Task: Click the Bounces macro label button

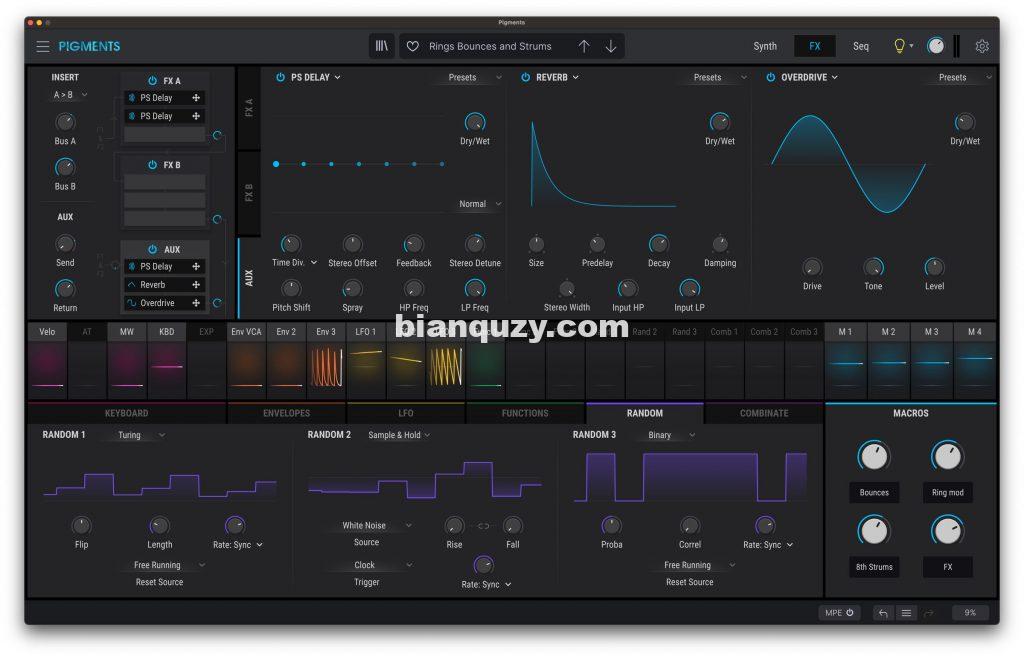Action: pos(874,492)
